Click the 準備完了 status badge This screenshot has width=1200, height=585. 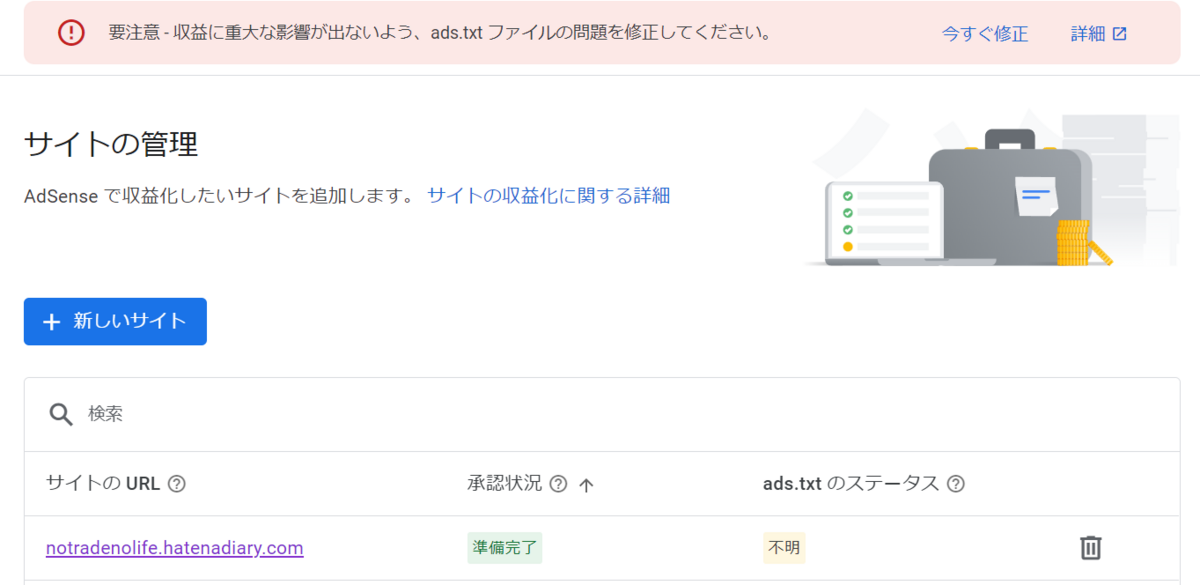(x=505, y=548)
